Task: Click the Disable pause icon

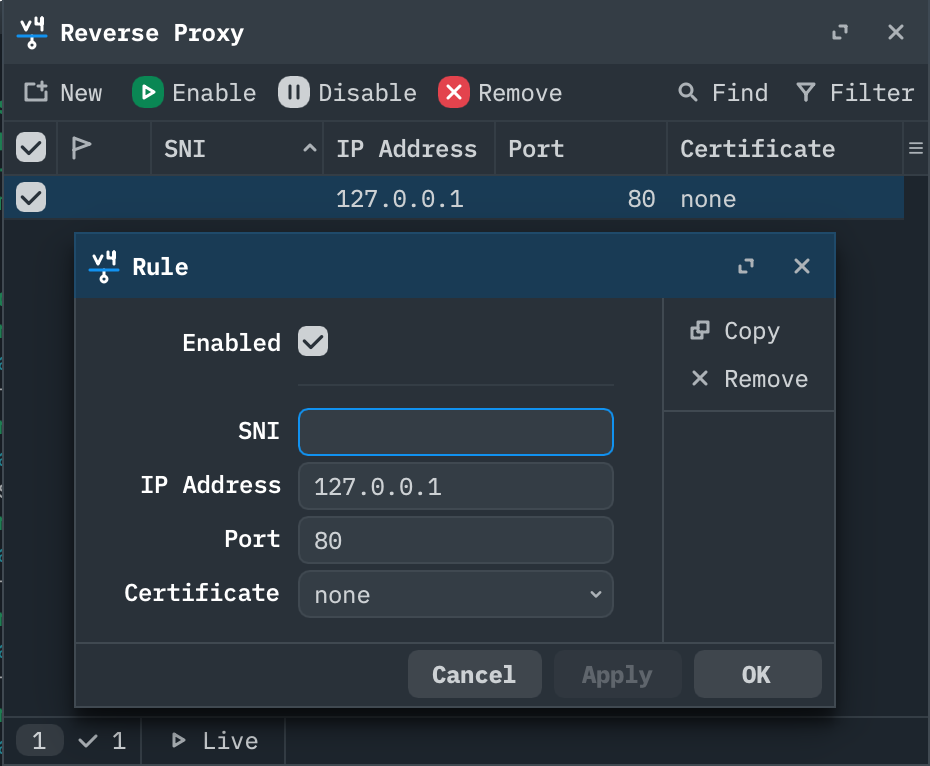Action: 294,92
